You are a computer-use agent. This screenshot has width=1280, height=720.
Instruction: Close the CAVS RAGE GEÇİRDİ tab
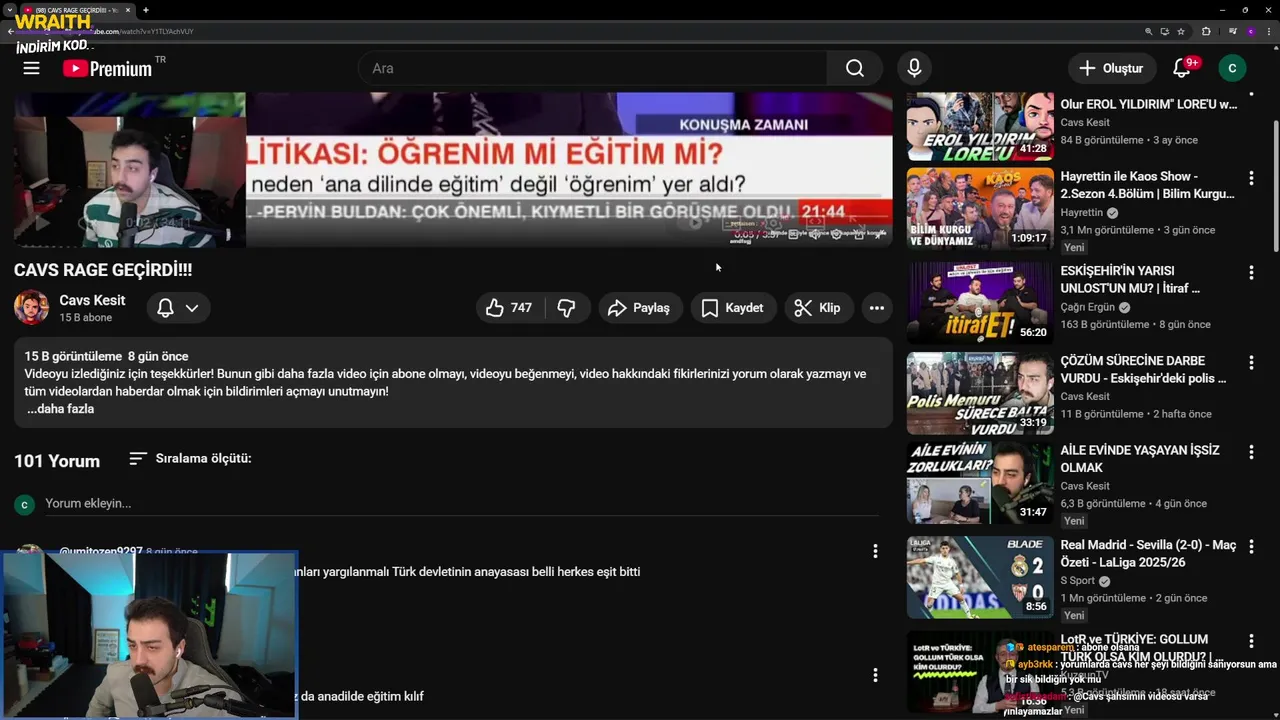point(130,10)
